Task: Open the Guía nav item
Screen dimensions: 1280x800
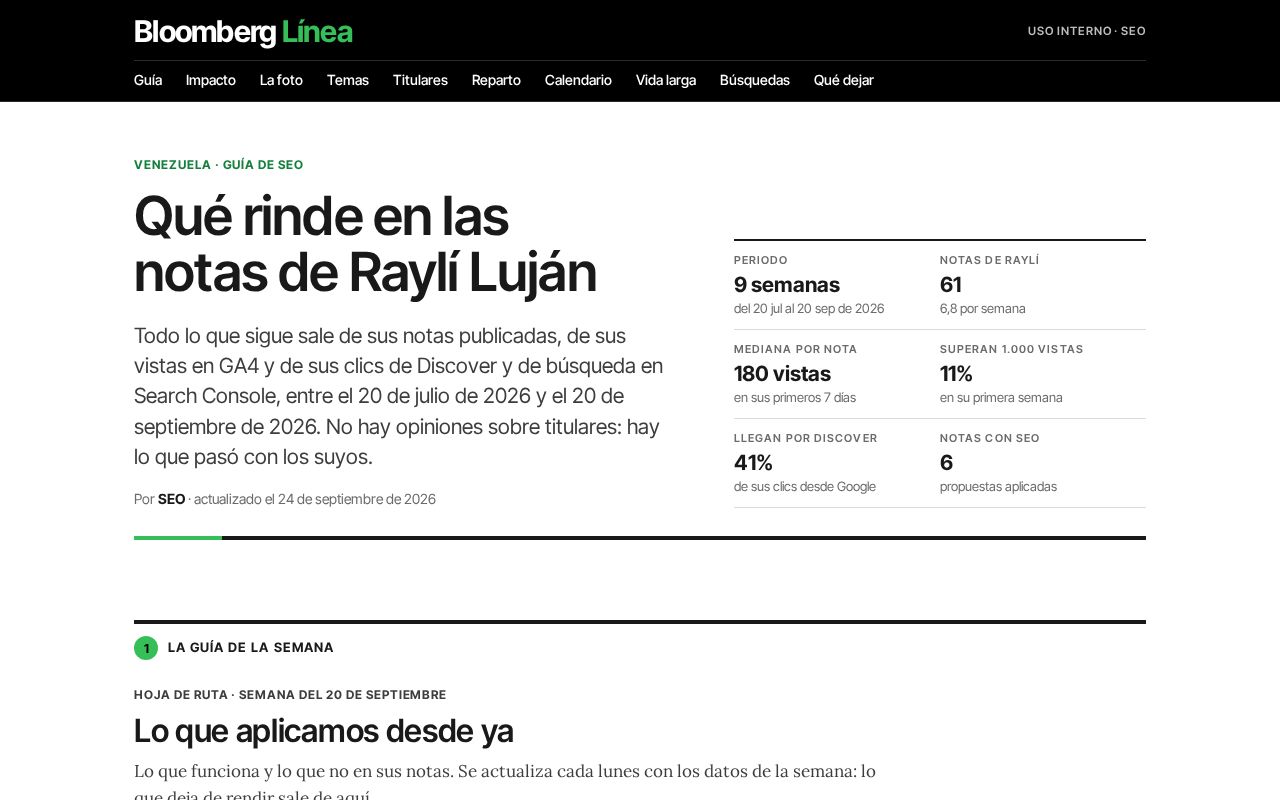Action: [x=148, y=80]
